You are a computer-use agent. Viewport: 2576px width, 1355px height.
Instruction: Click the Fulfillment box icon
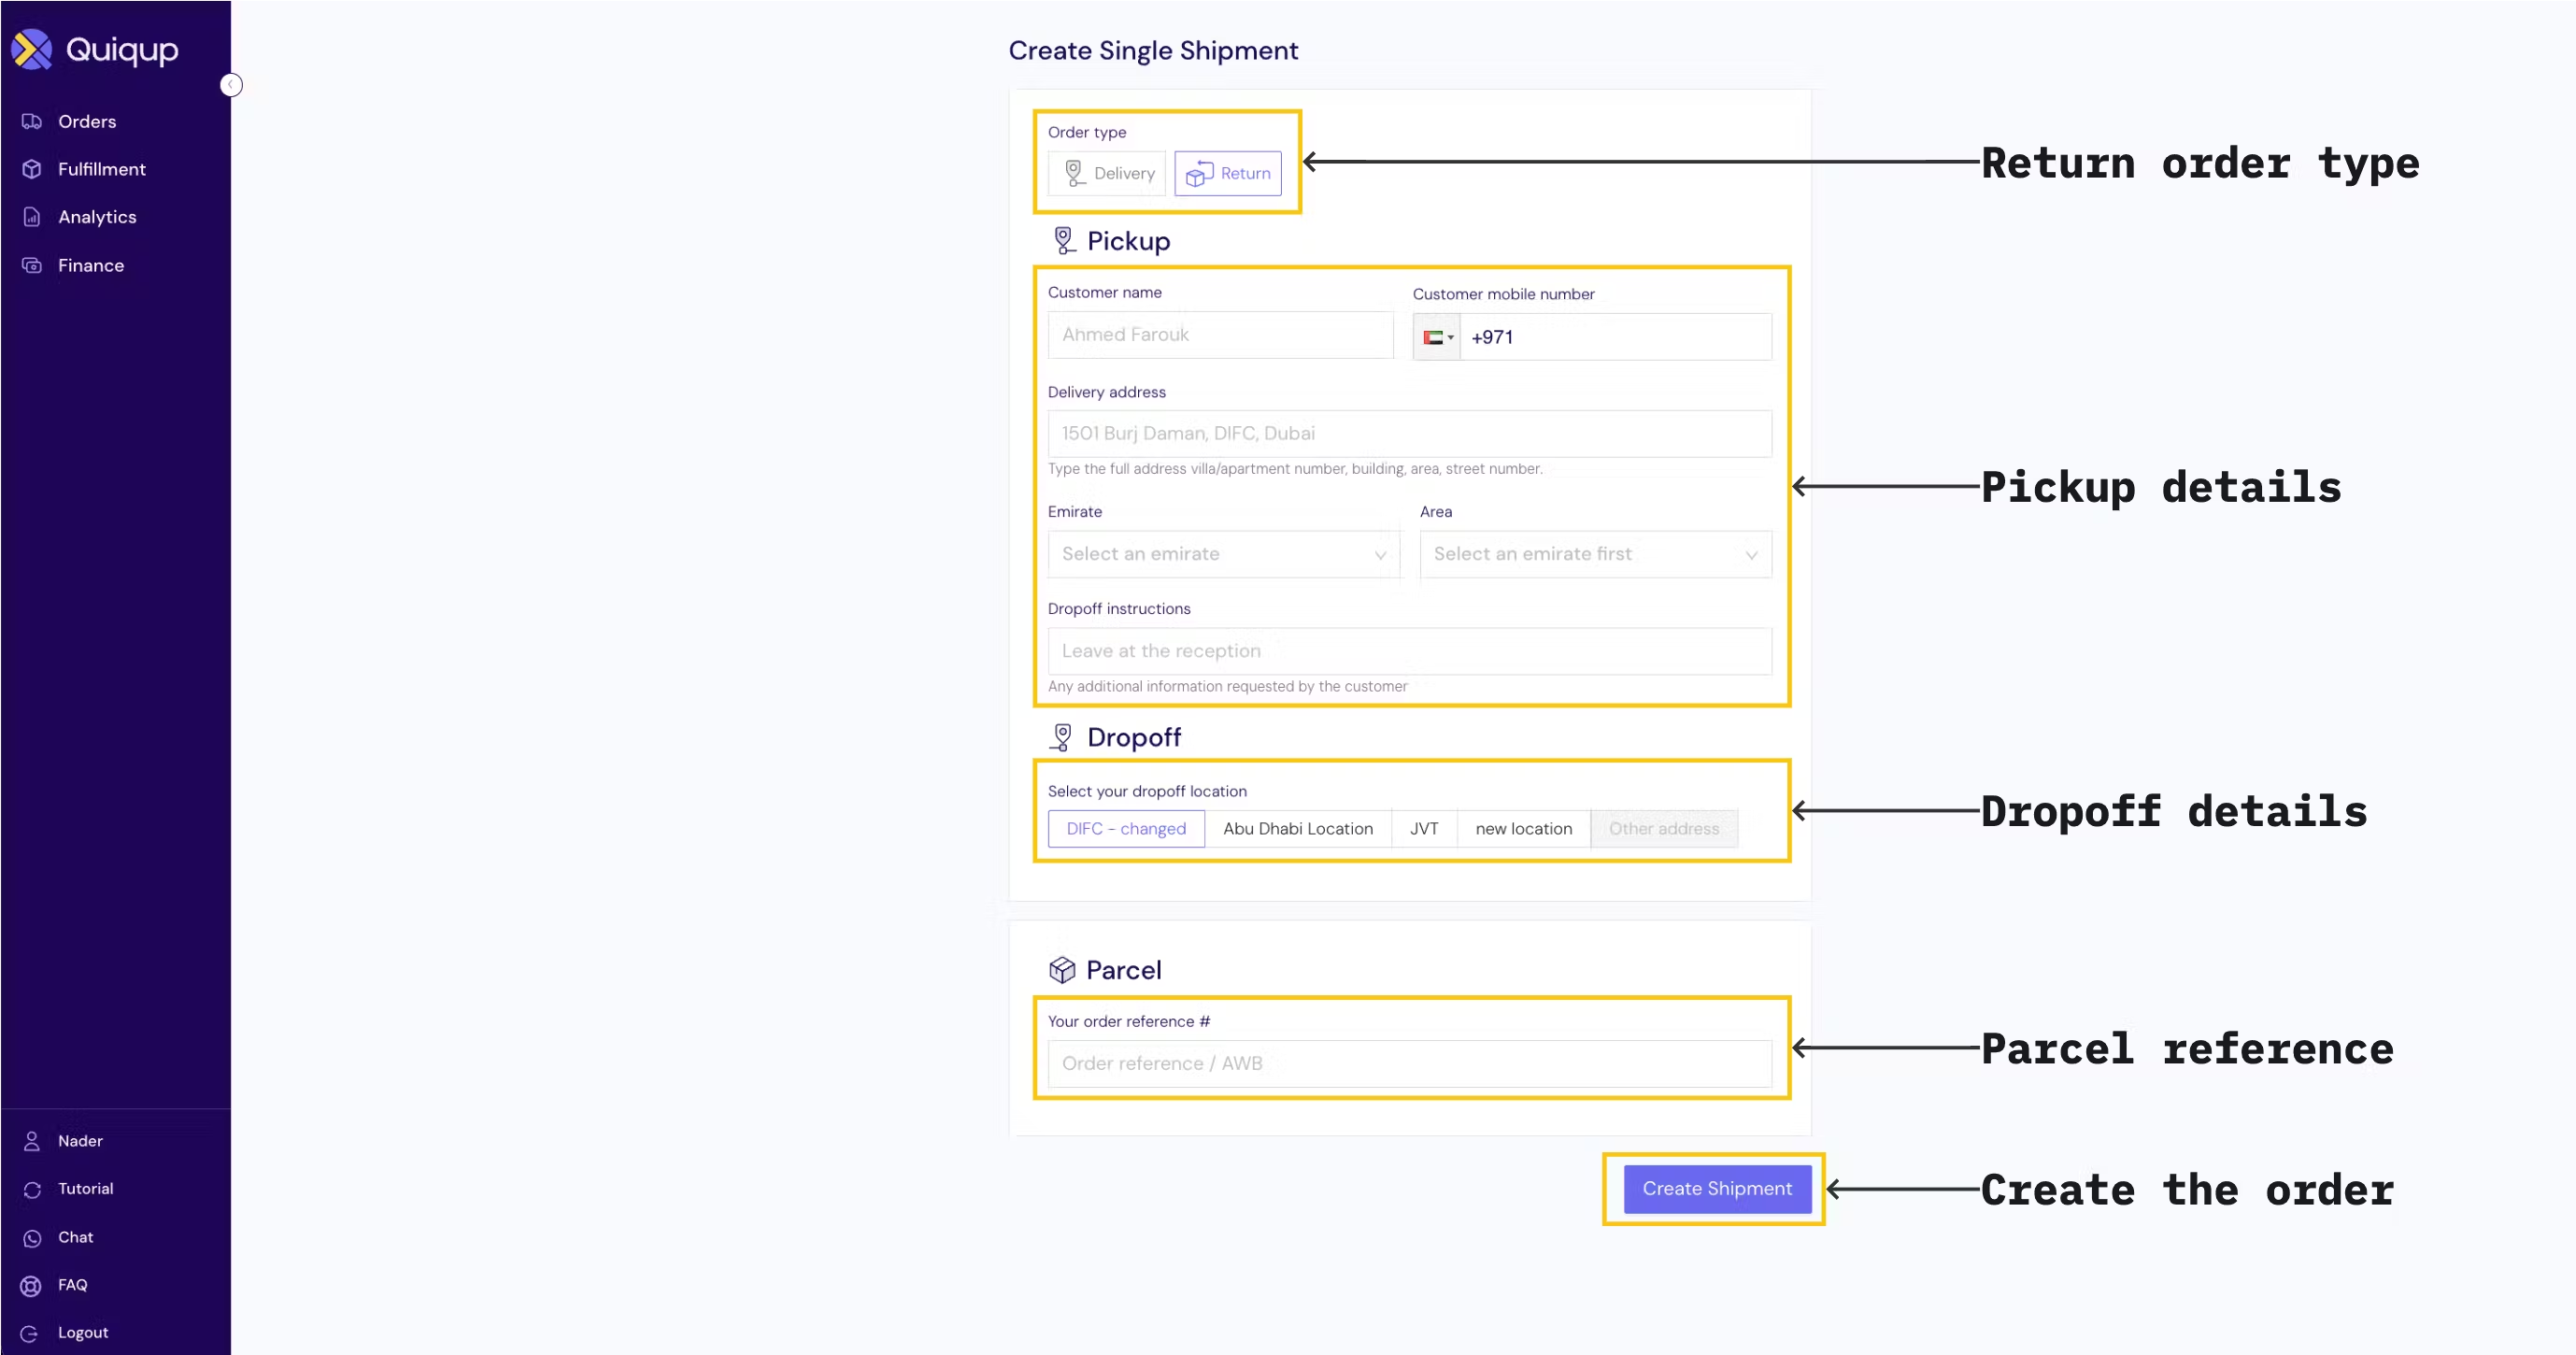(x=32, y=169)
